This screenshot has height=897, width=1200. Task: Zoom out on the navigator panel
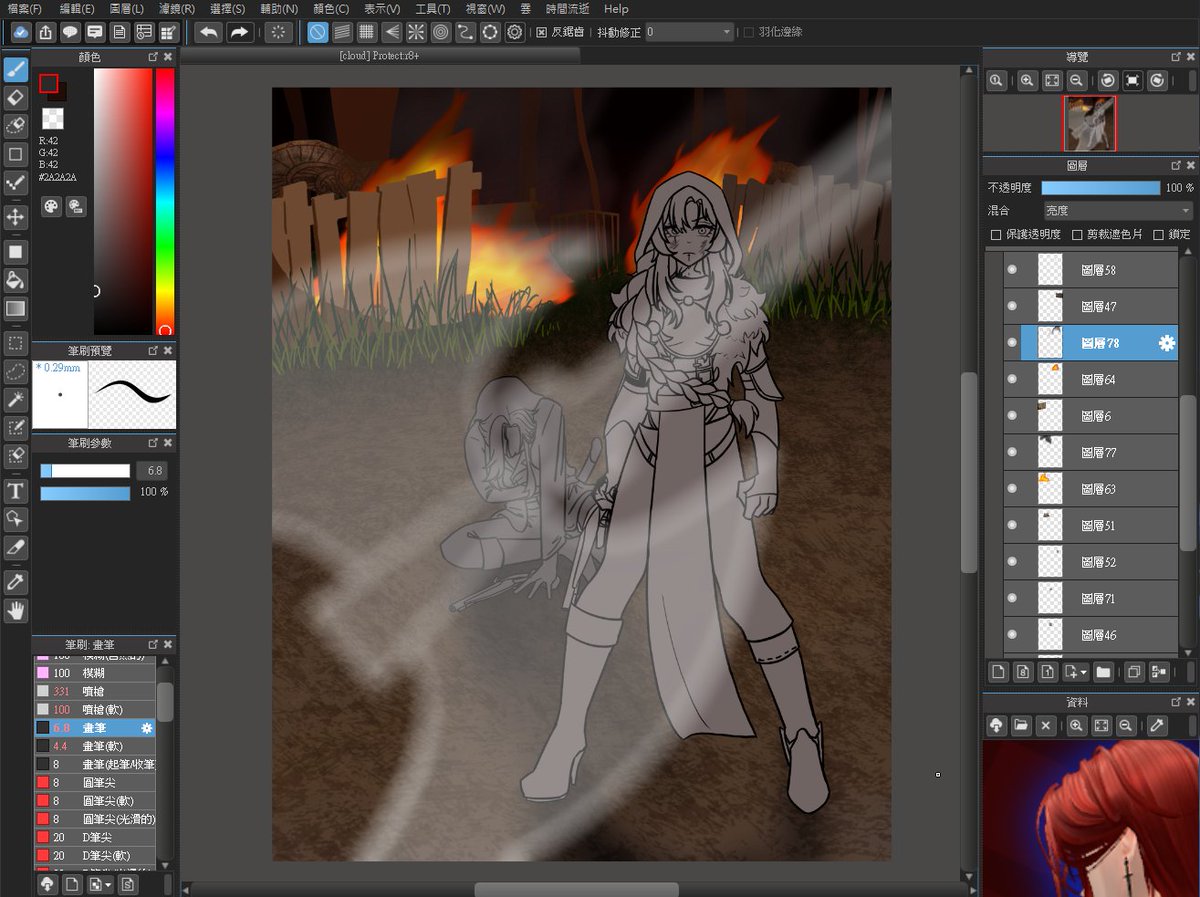(x=1077, y=81)
